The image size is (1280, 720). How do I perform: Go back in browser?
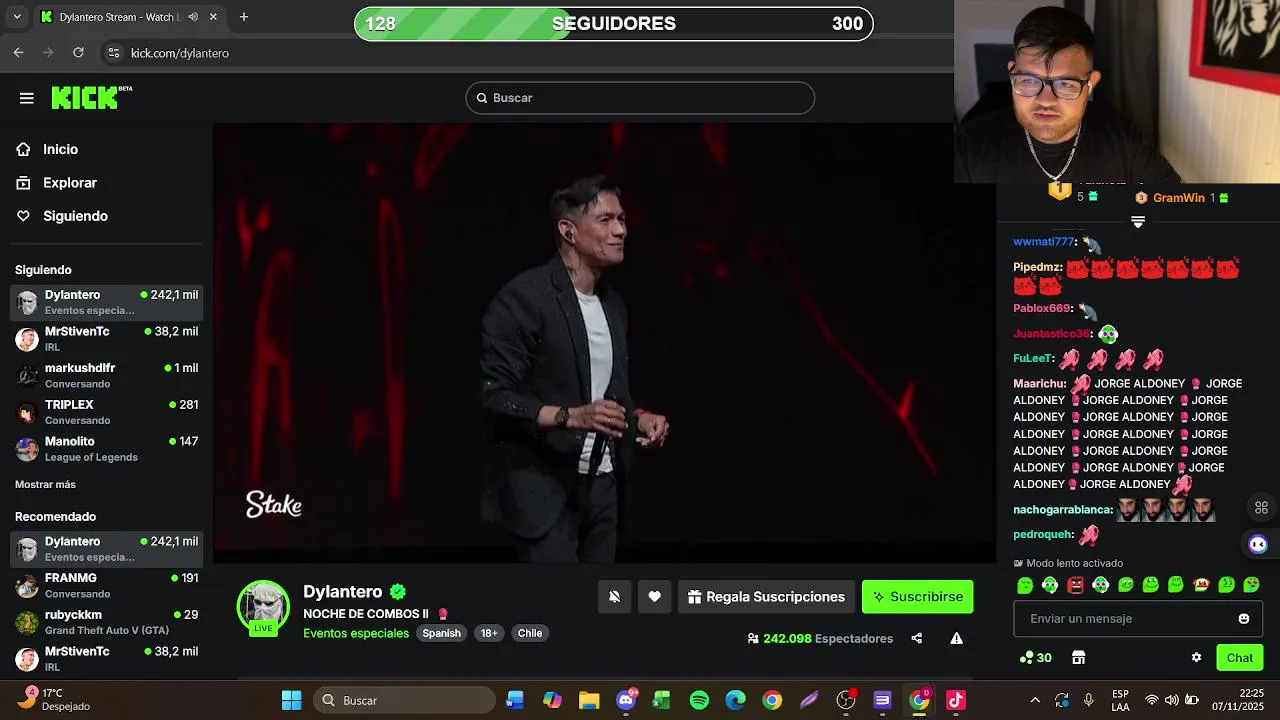pos(18,53)
